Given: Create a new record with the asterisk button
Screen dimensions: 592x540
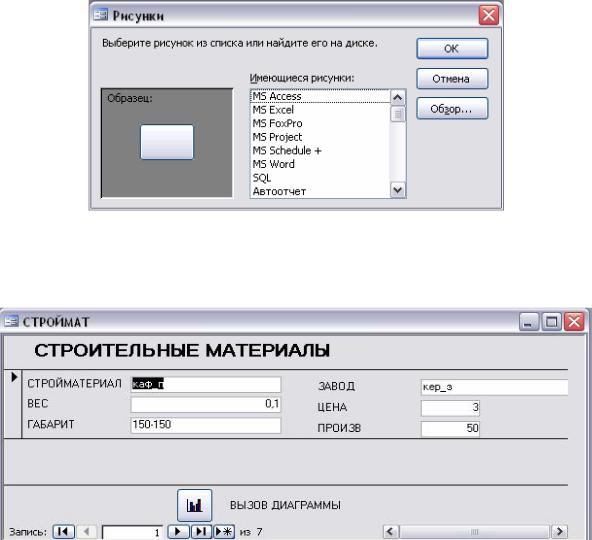Looking at the screenshot, I should pos(224,532).
